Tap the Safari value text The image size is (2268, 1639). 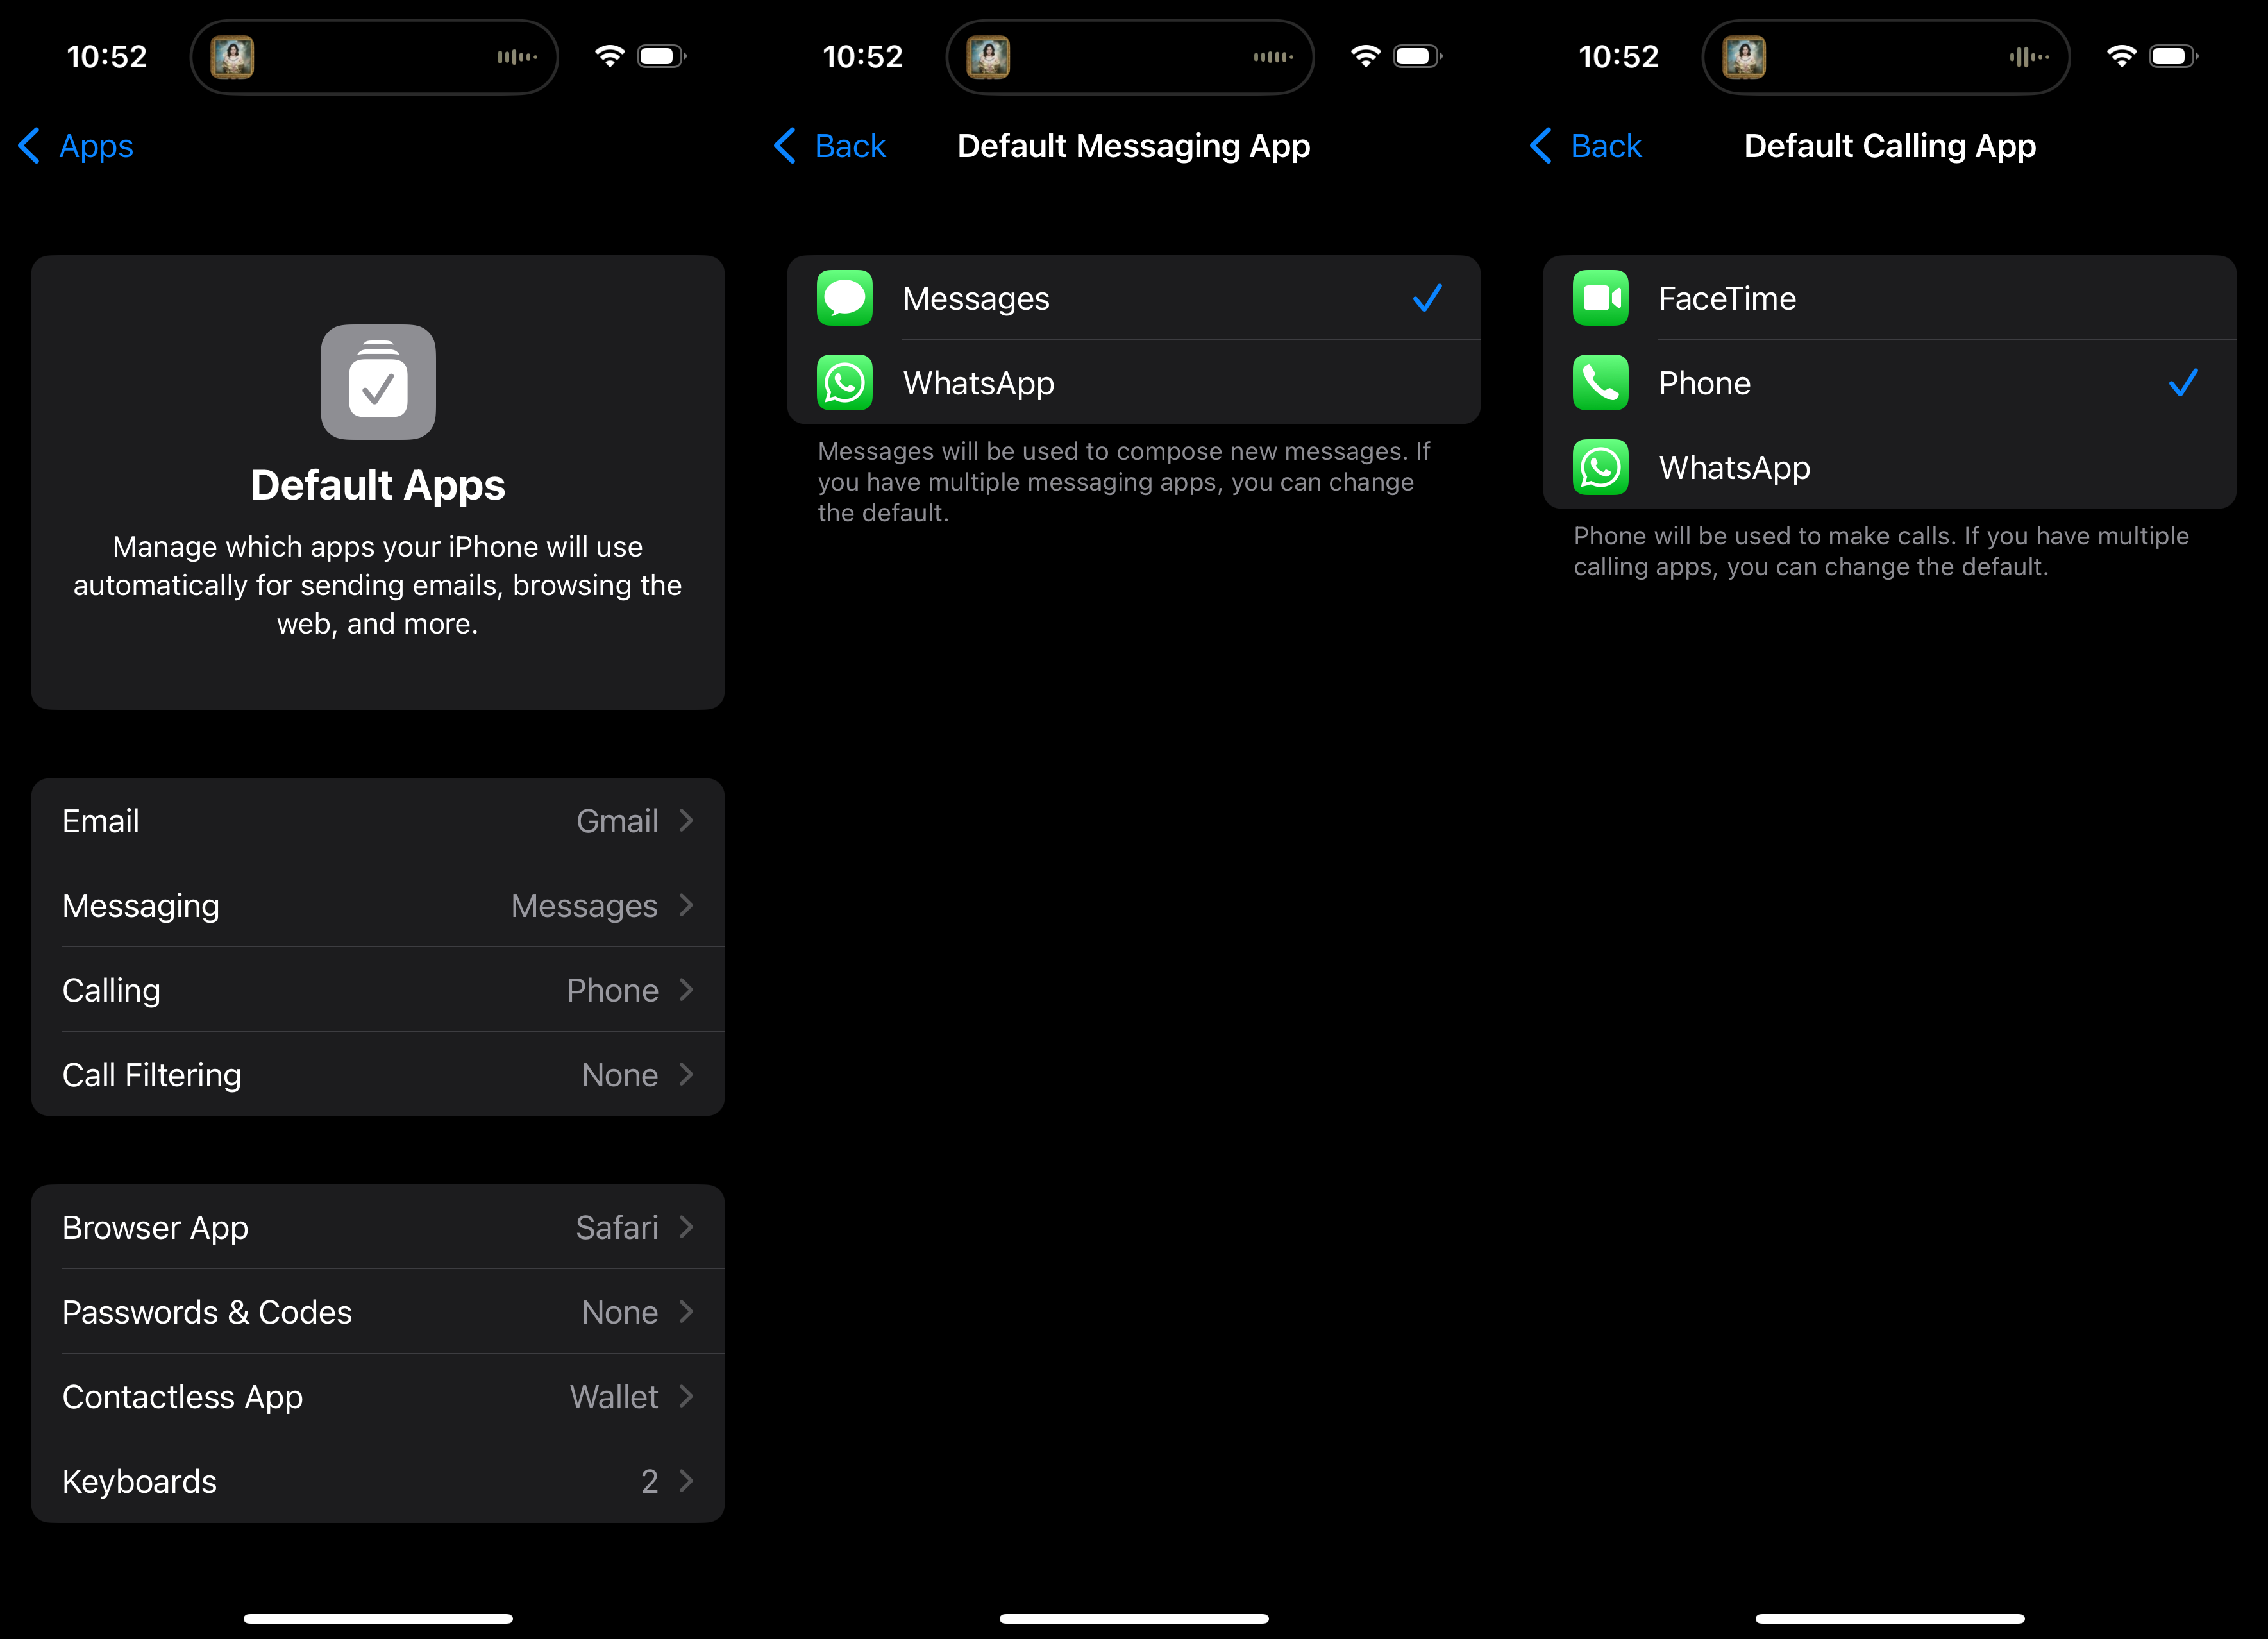point(617,1227)
